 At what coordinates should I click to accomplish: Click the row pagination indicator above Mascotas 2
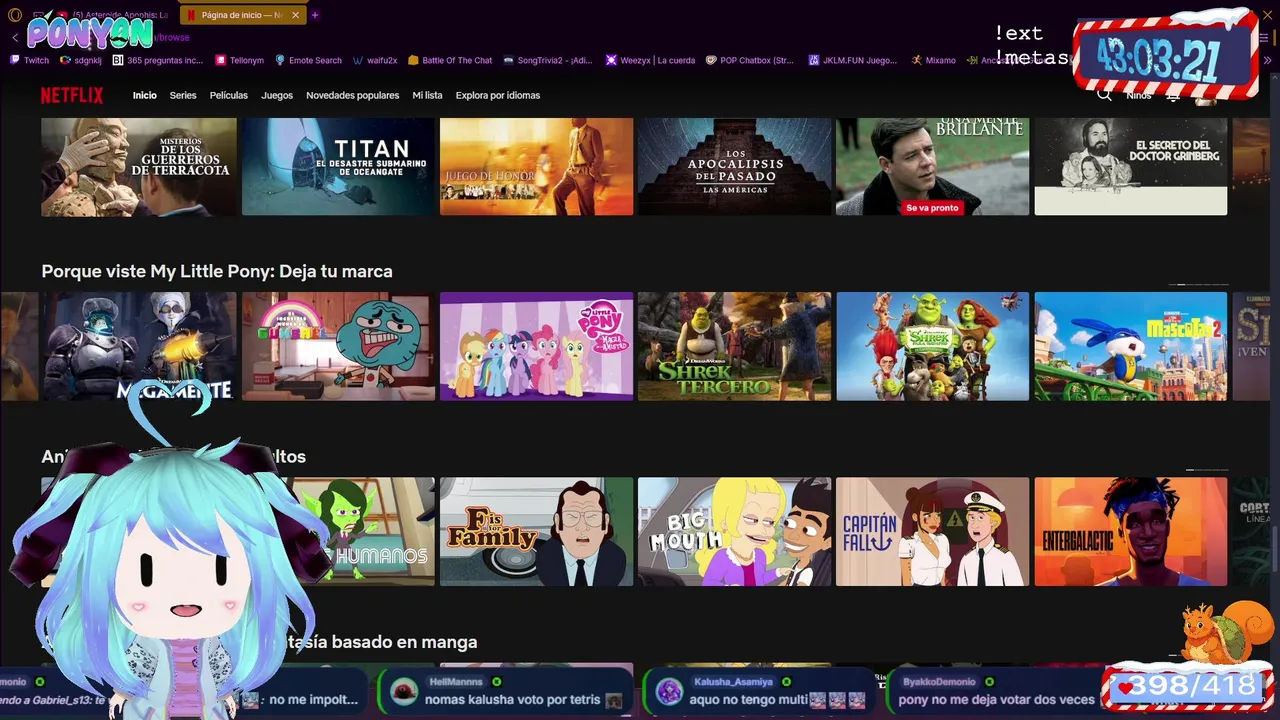click(1198, 284)
